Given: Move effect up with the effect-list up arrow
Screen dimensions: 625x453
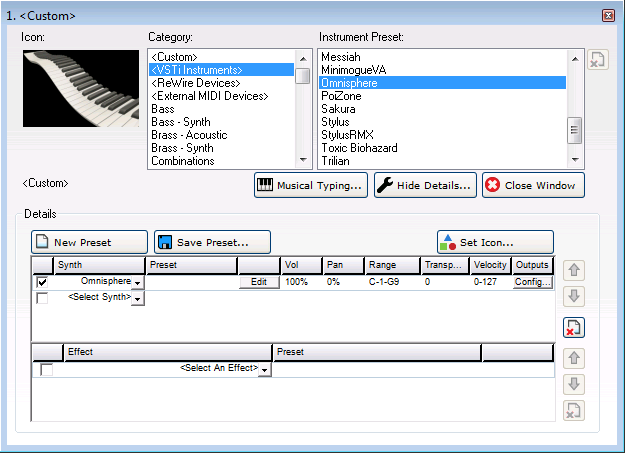Looking at the screenshot, I should 574,358.
